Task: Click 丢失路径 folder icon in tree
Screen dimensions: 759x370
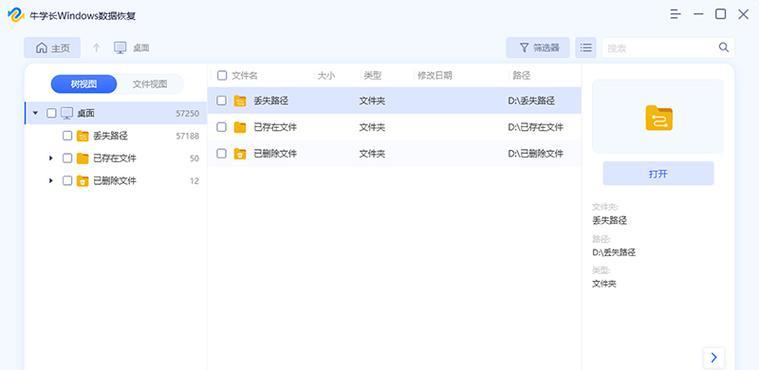Action: coord(83,136)
